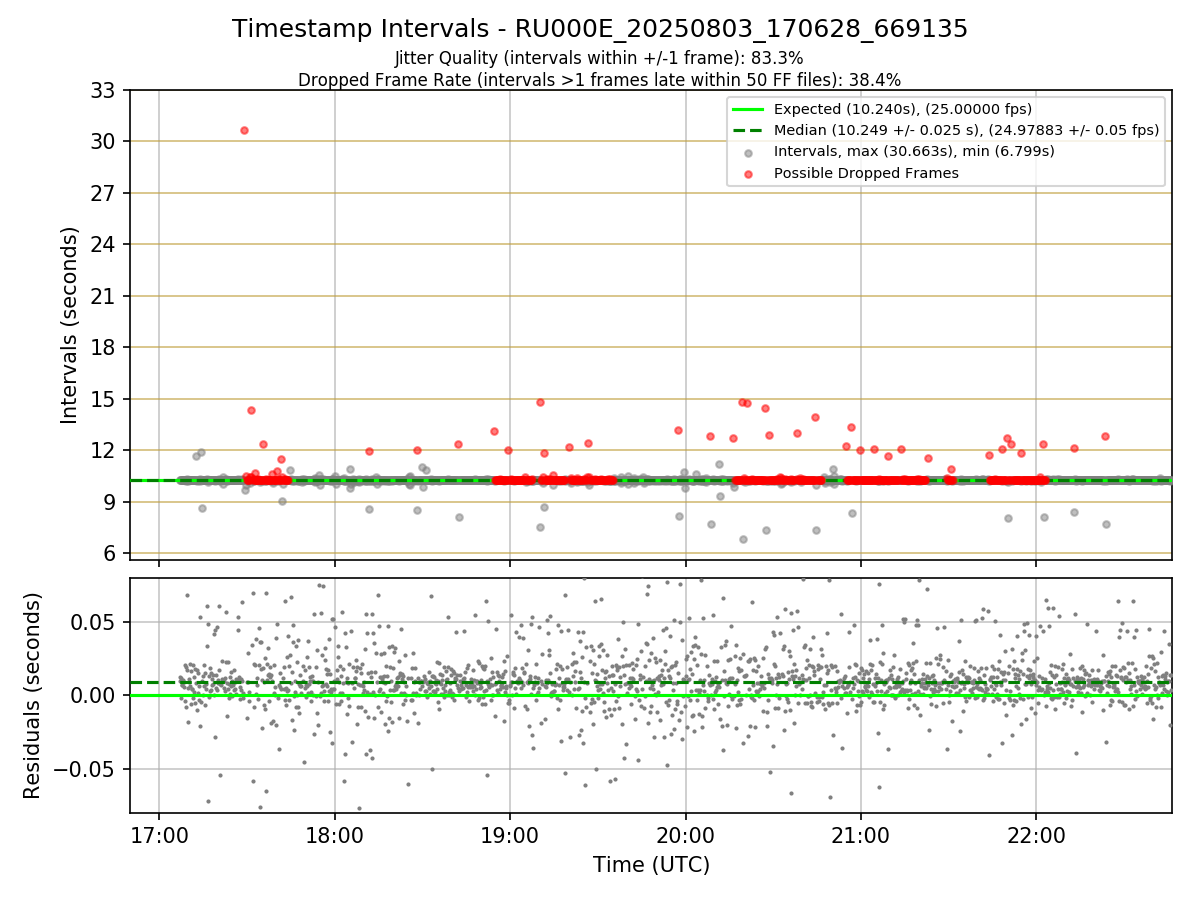Click the red outlier point near 30.6 seconds
The height and width of the screenshot is (900, 1200).
click(244, 130)
